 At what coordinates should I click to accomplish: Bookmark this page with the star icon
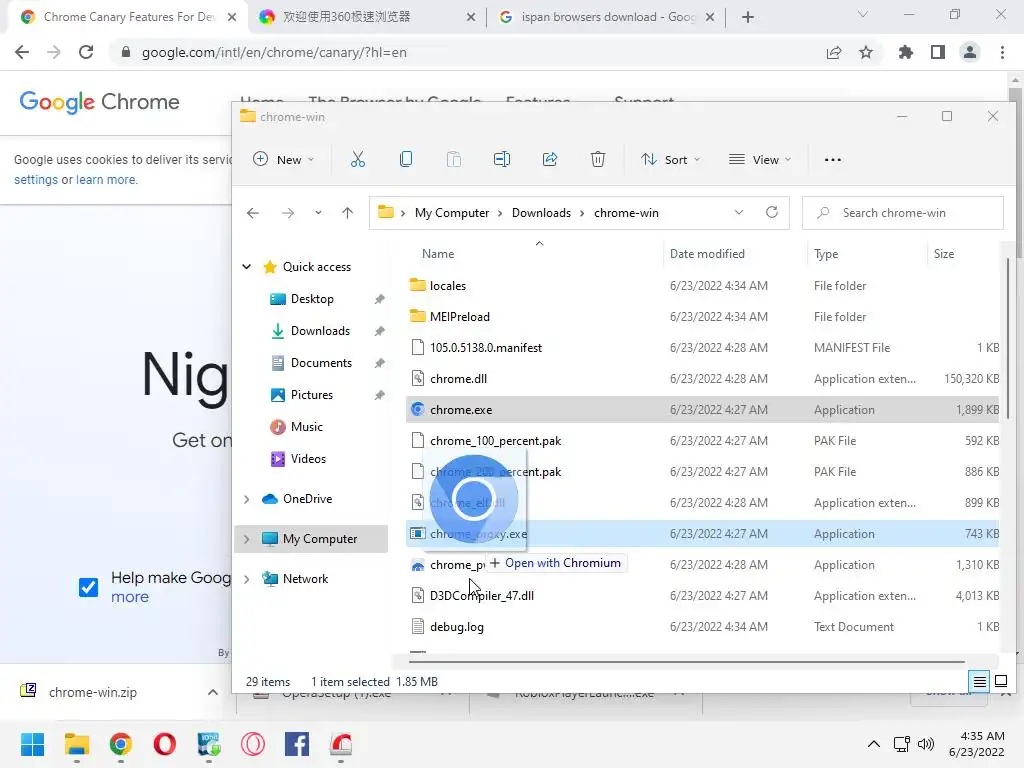pos(866,52)
